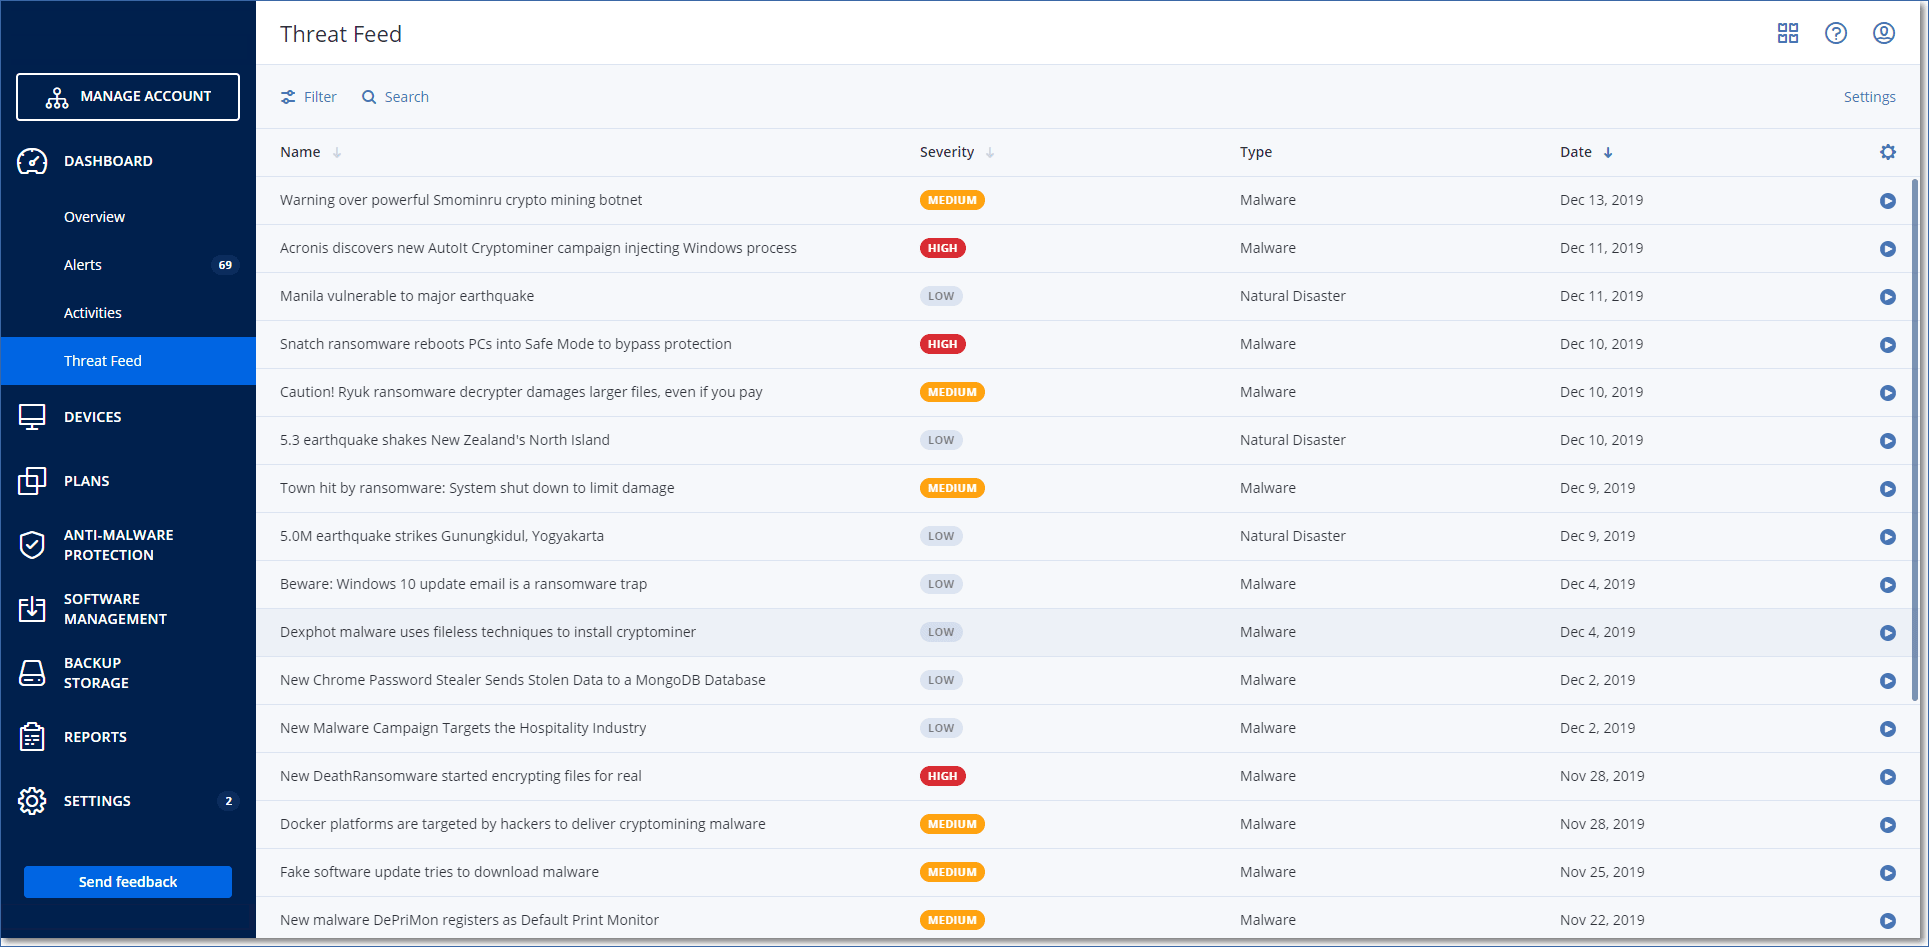Sort the table by Name column
Viewport: 1929px width, 947px height.
point(300,152)
